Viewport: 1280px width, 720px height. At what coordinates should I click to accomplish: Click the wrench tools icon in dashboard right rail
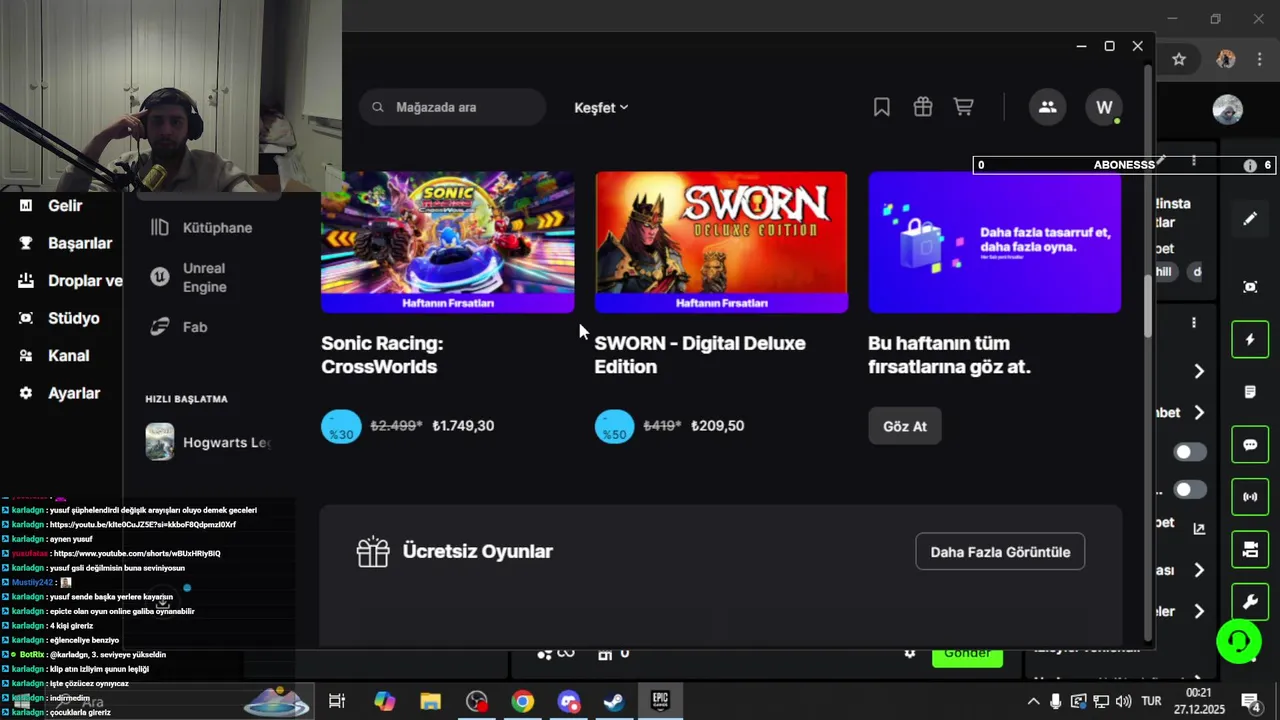pyautogui.click(x=1250, y=602)
